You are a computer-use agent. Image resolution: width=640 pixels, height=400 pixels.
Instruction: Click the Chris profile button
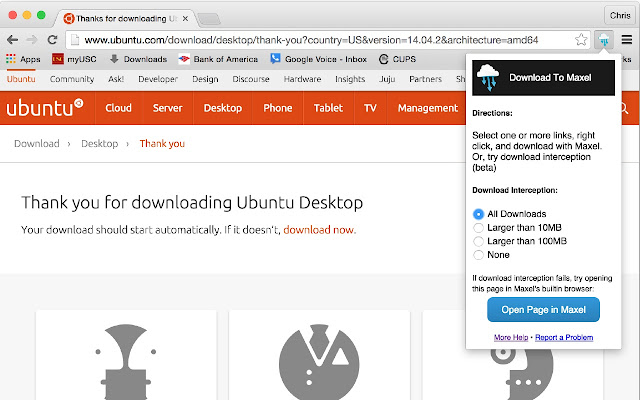[620, 16]
